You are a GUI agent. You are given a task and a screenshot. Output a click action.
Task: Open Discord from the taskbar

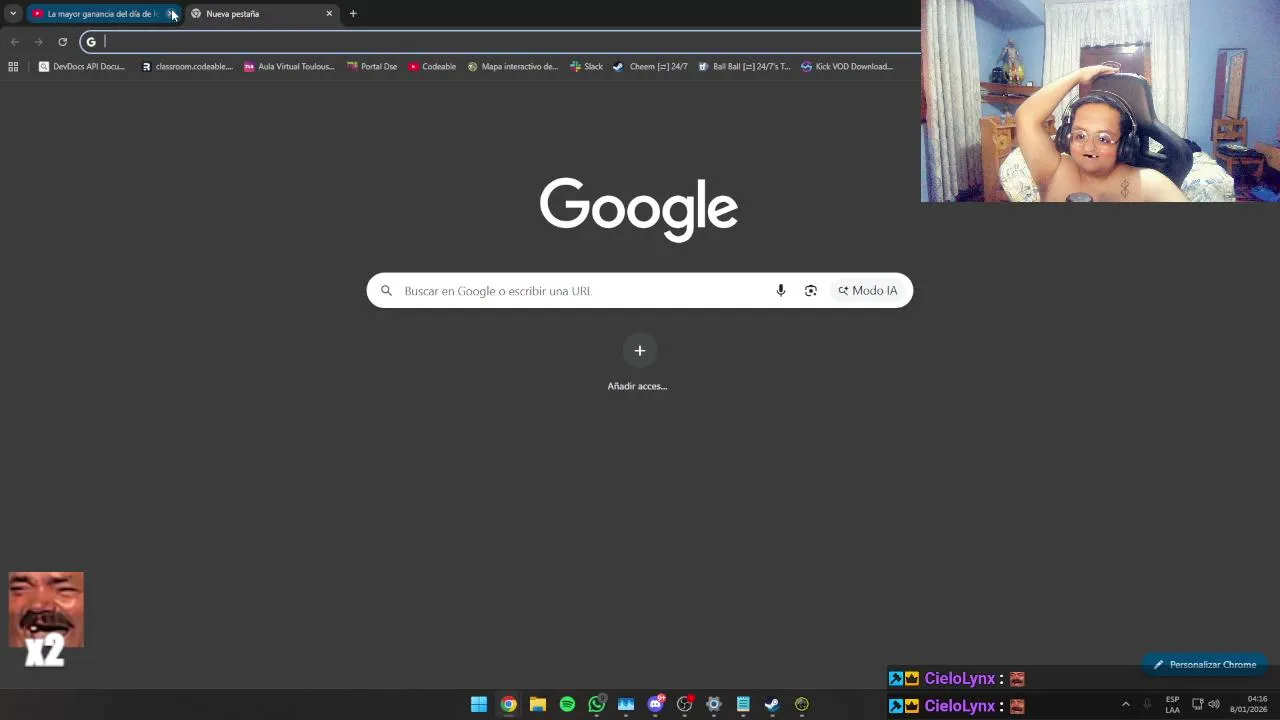coord(655,704)
